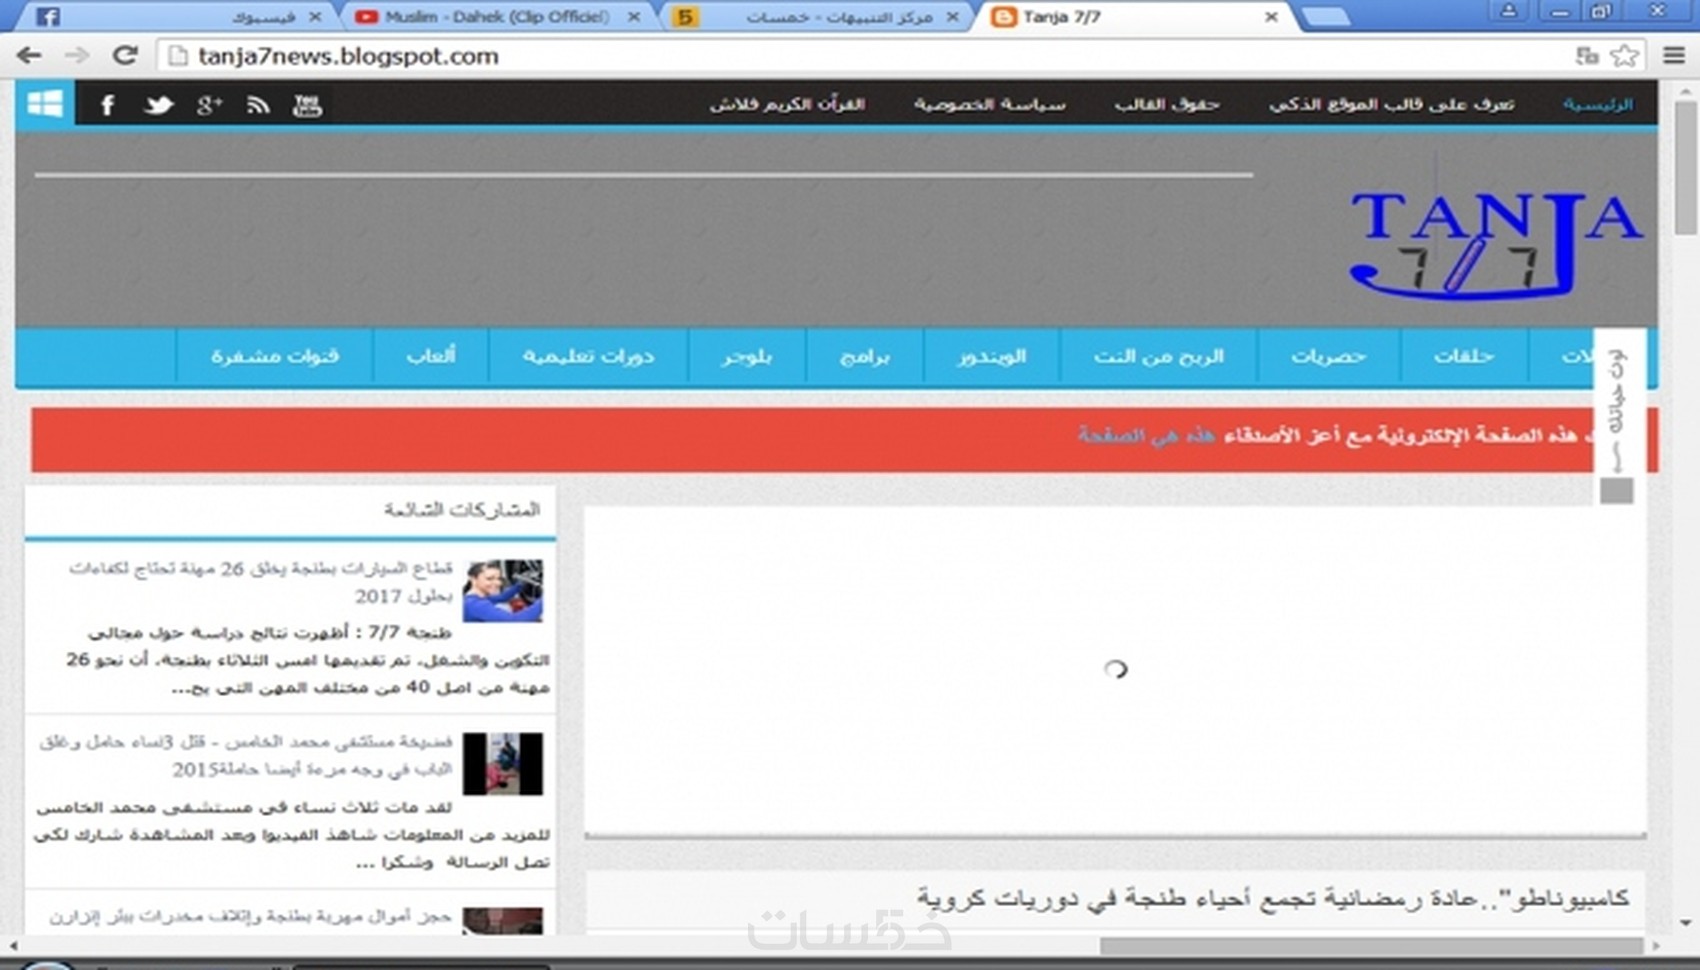Open article حجز أموال مهربة بطنجة
The image size is (1700, 970).
coord(250,916)
